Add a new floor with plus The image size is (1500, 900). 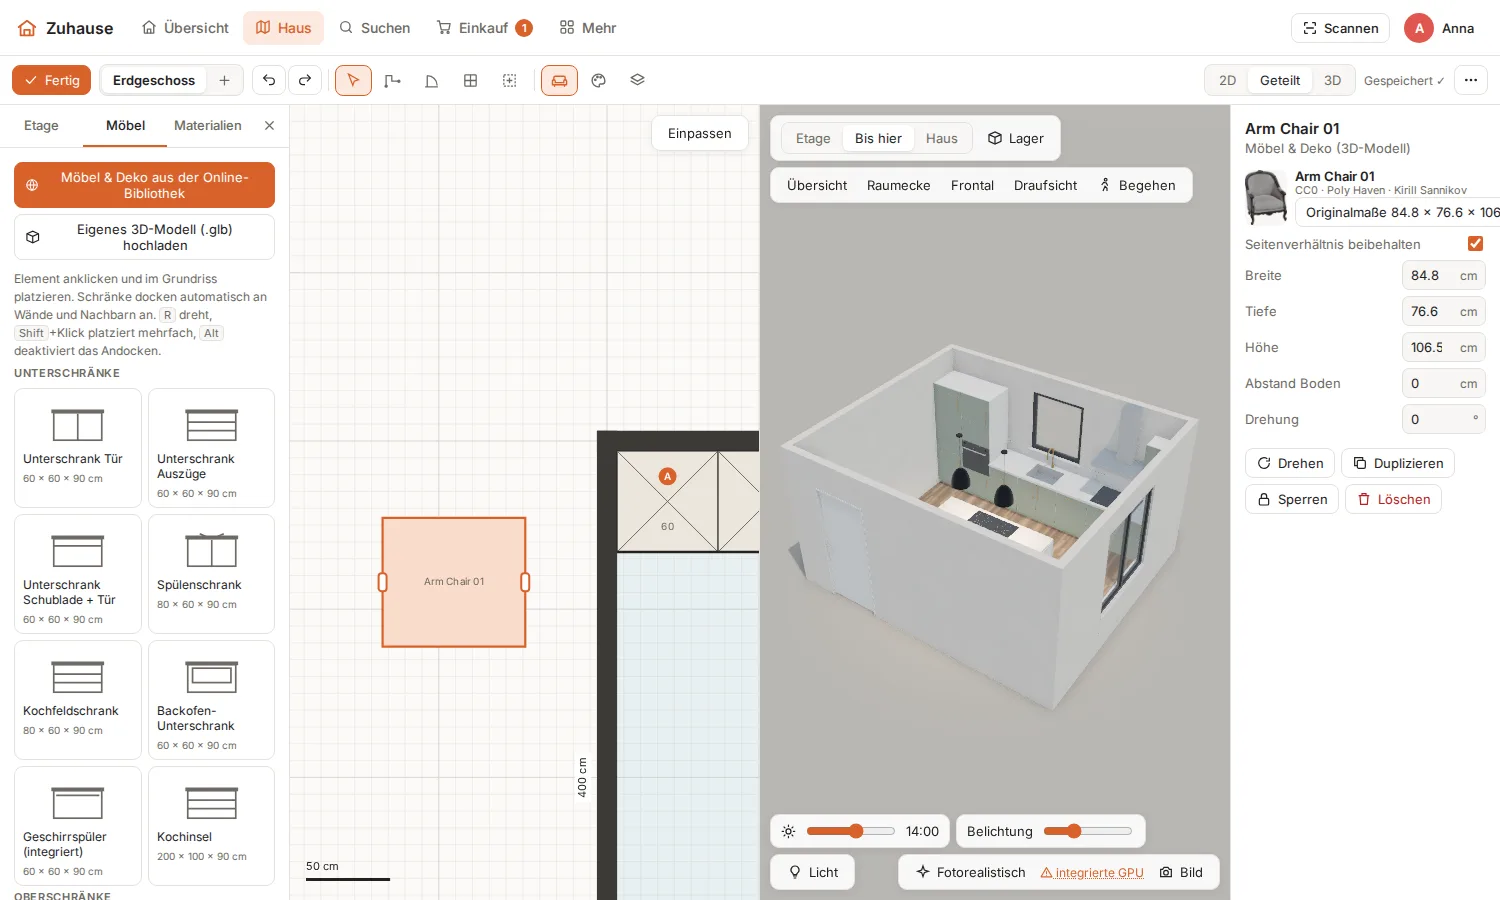pos(224,80)
